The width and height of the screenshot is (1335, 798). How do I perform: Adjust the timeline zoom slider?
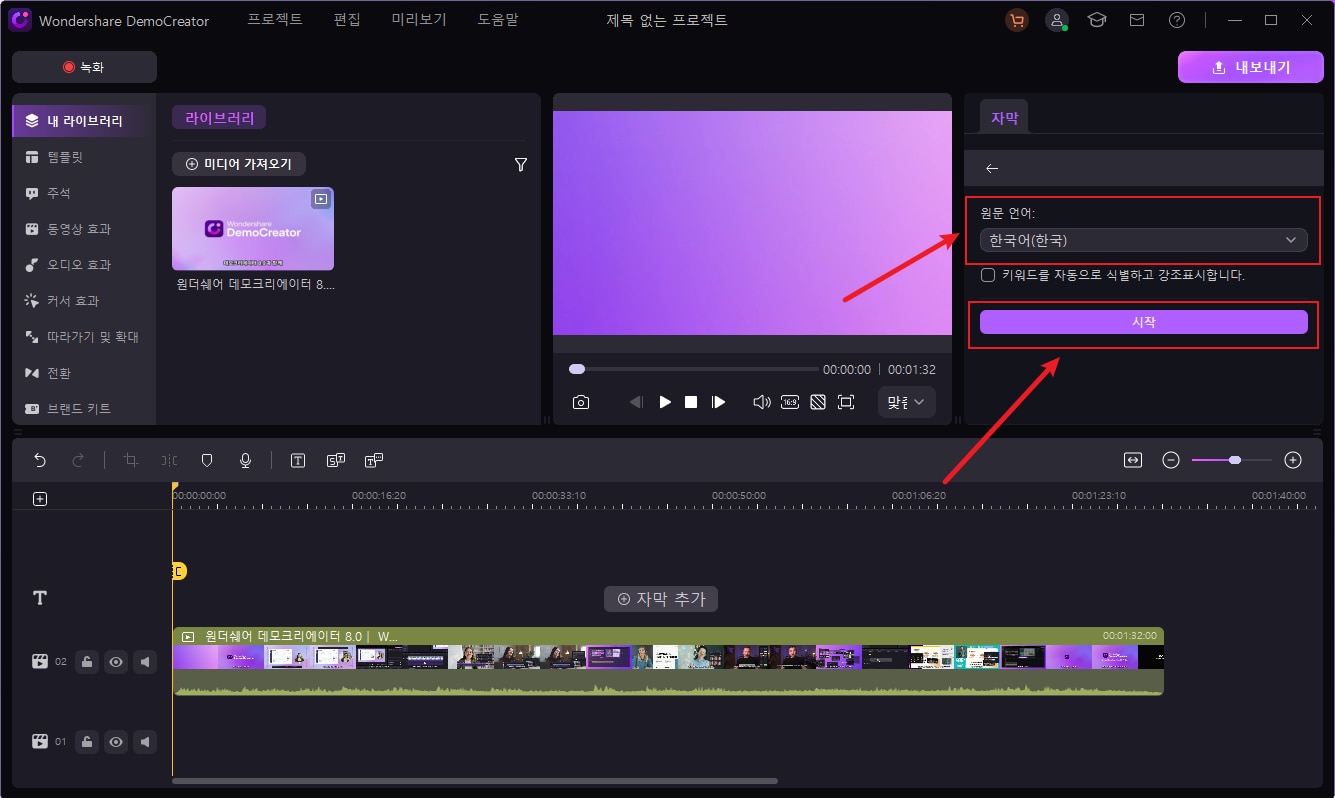pos(1232,460)
